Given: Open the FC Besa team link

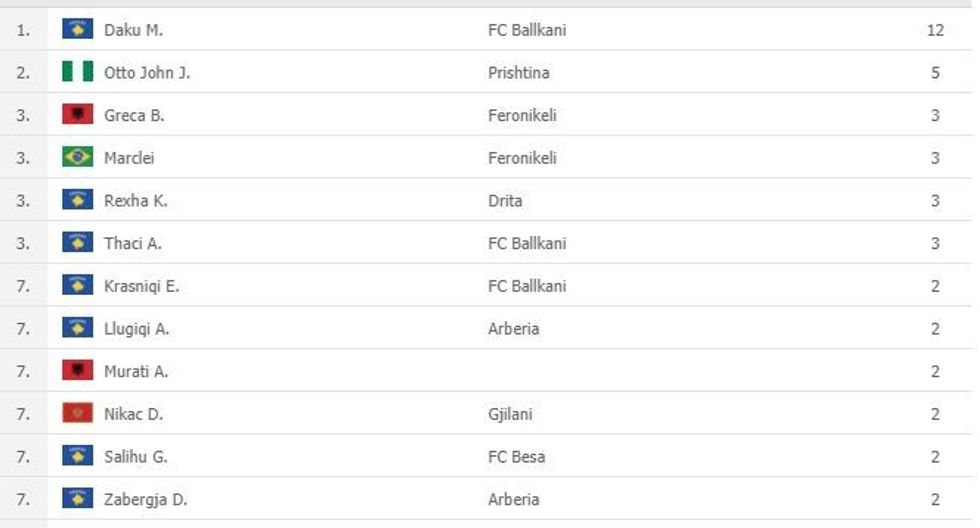Looking at the screenshot, I should pyautogui.click(x=516, y=457).
